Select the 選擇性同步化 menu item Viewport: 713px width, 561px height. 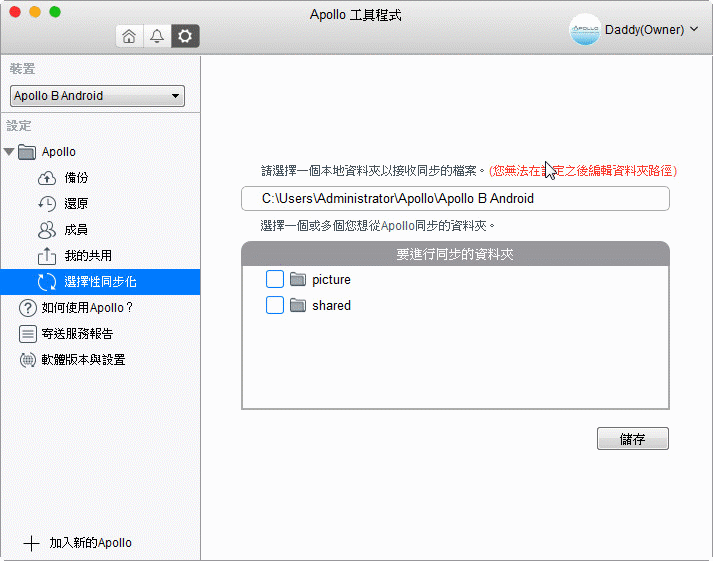click(x=100, y=282)
